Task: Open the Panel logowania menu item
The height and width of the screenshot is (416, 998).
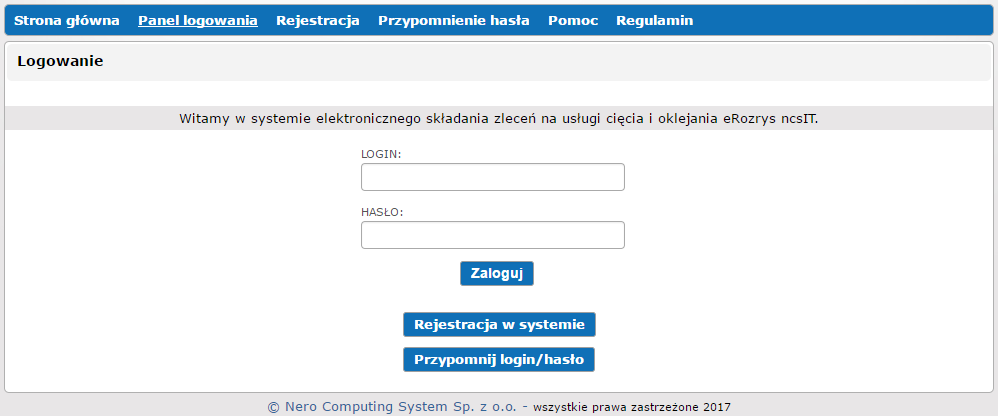Action: click(x=197, y=20)
